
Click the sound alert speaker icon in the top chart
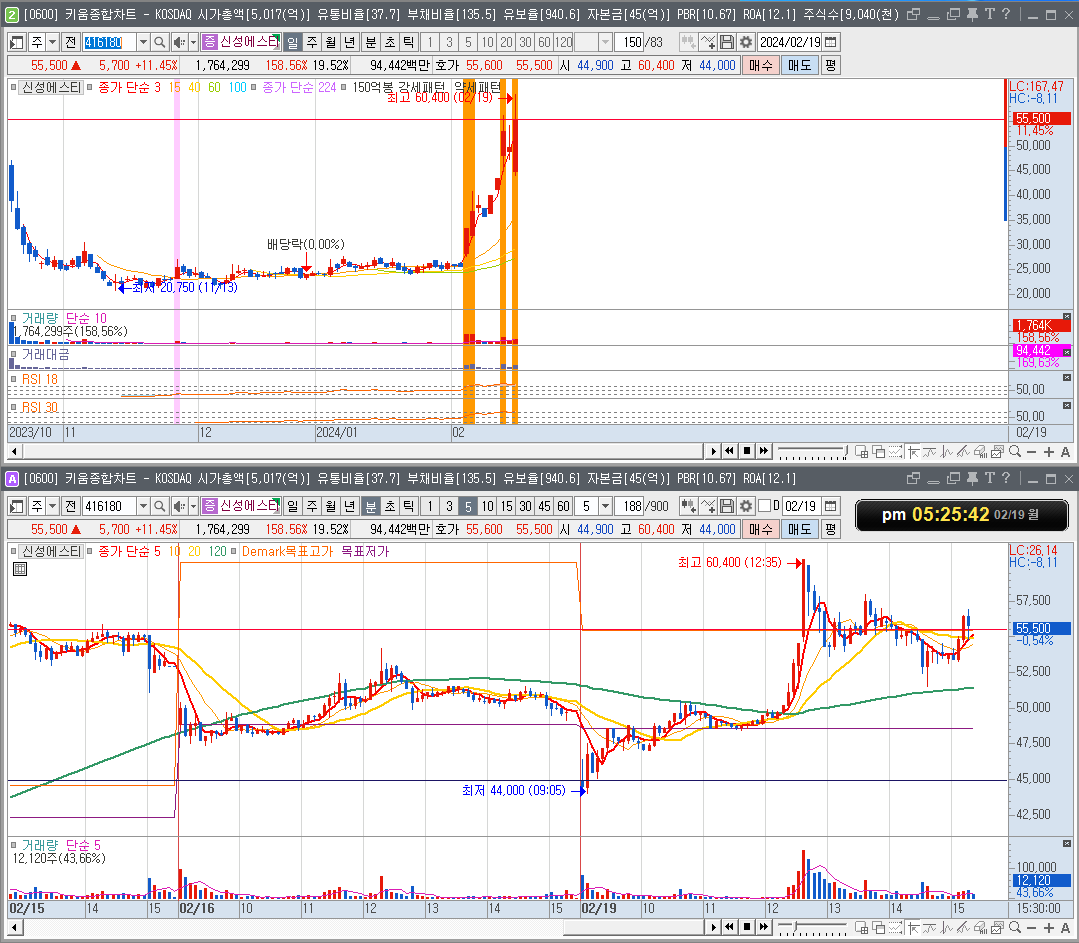[x=179, y=43]
